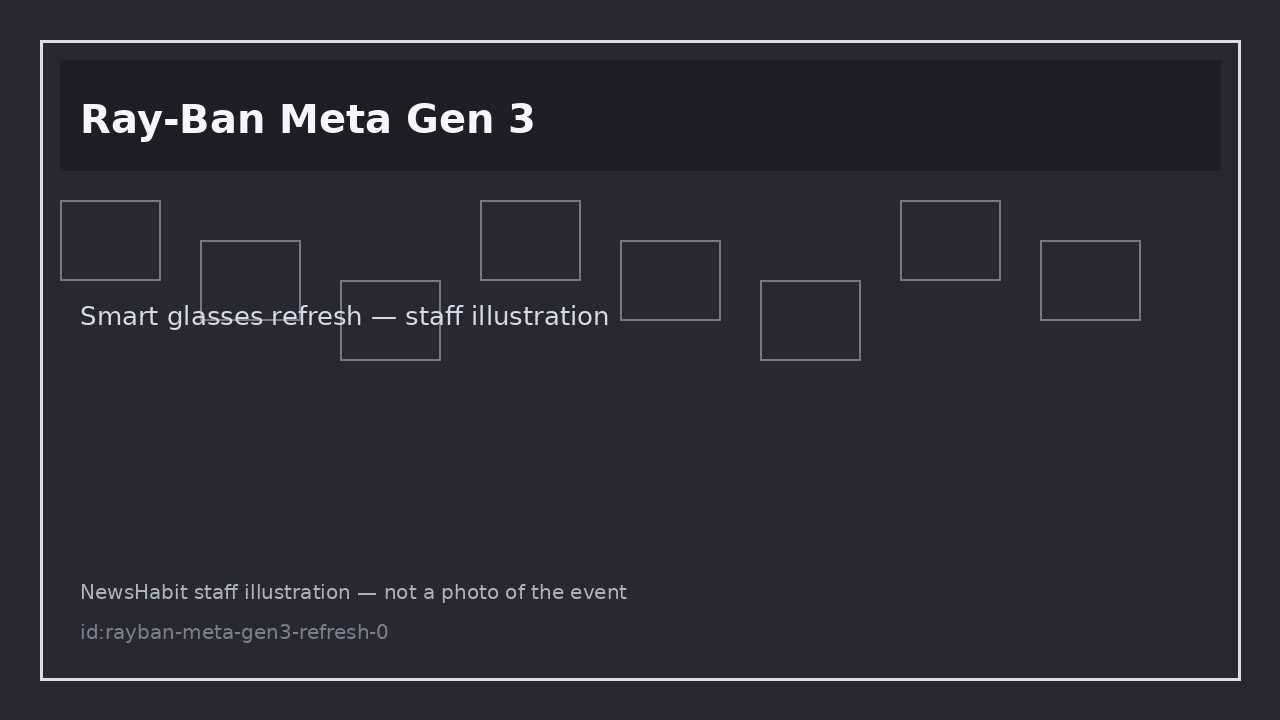Screen dimensions: 1280x720
Task: Select the outlined box directly above 'illustration' subtitle text
Action: [530, 240]
